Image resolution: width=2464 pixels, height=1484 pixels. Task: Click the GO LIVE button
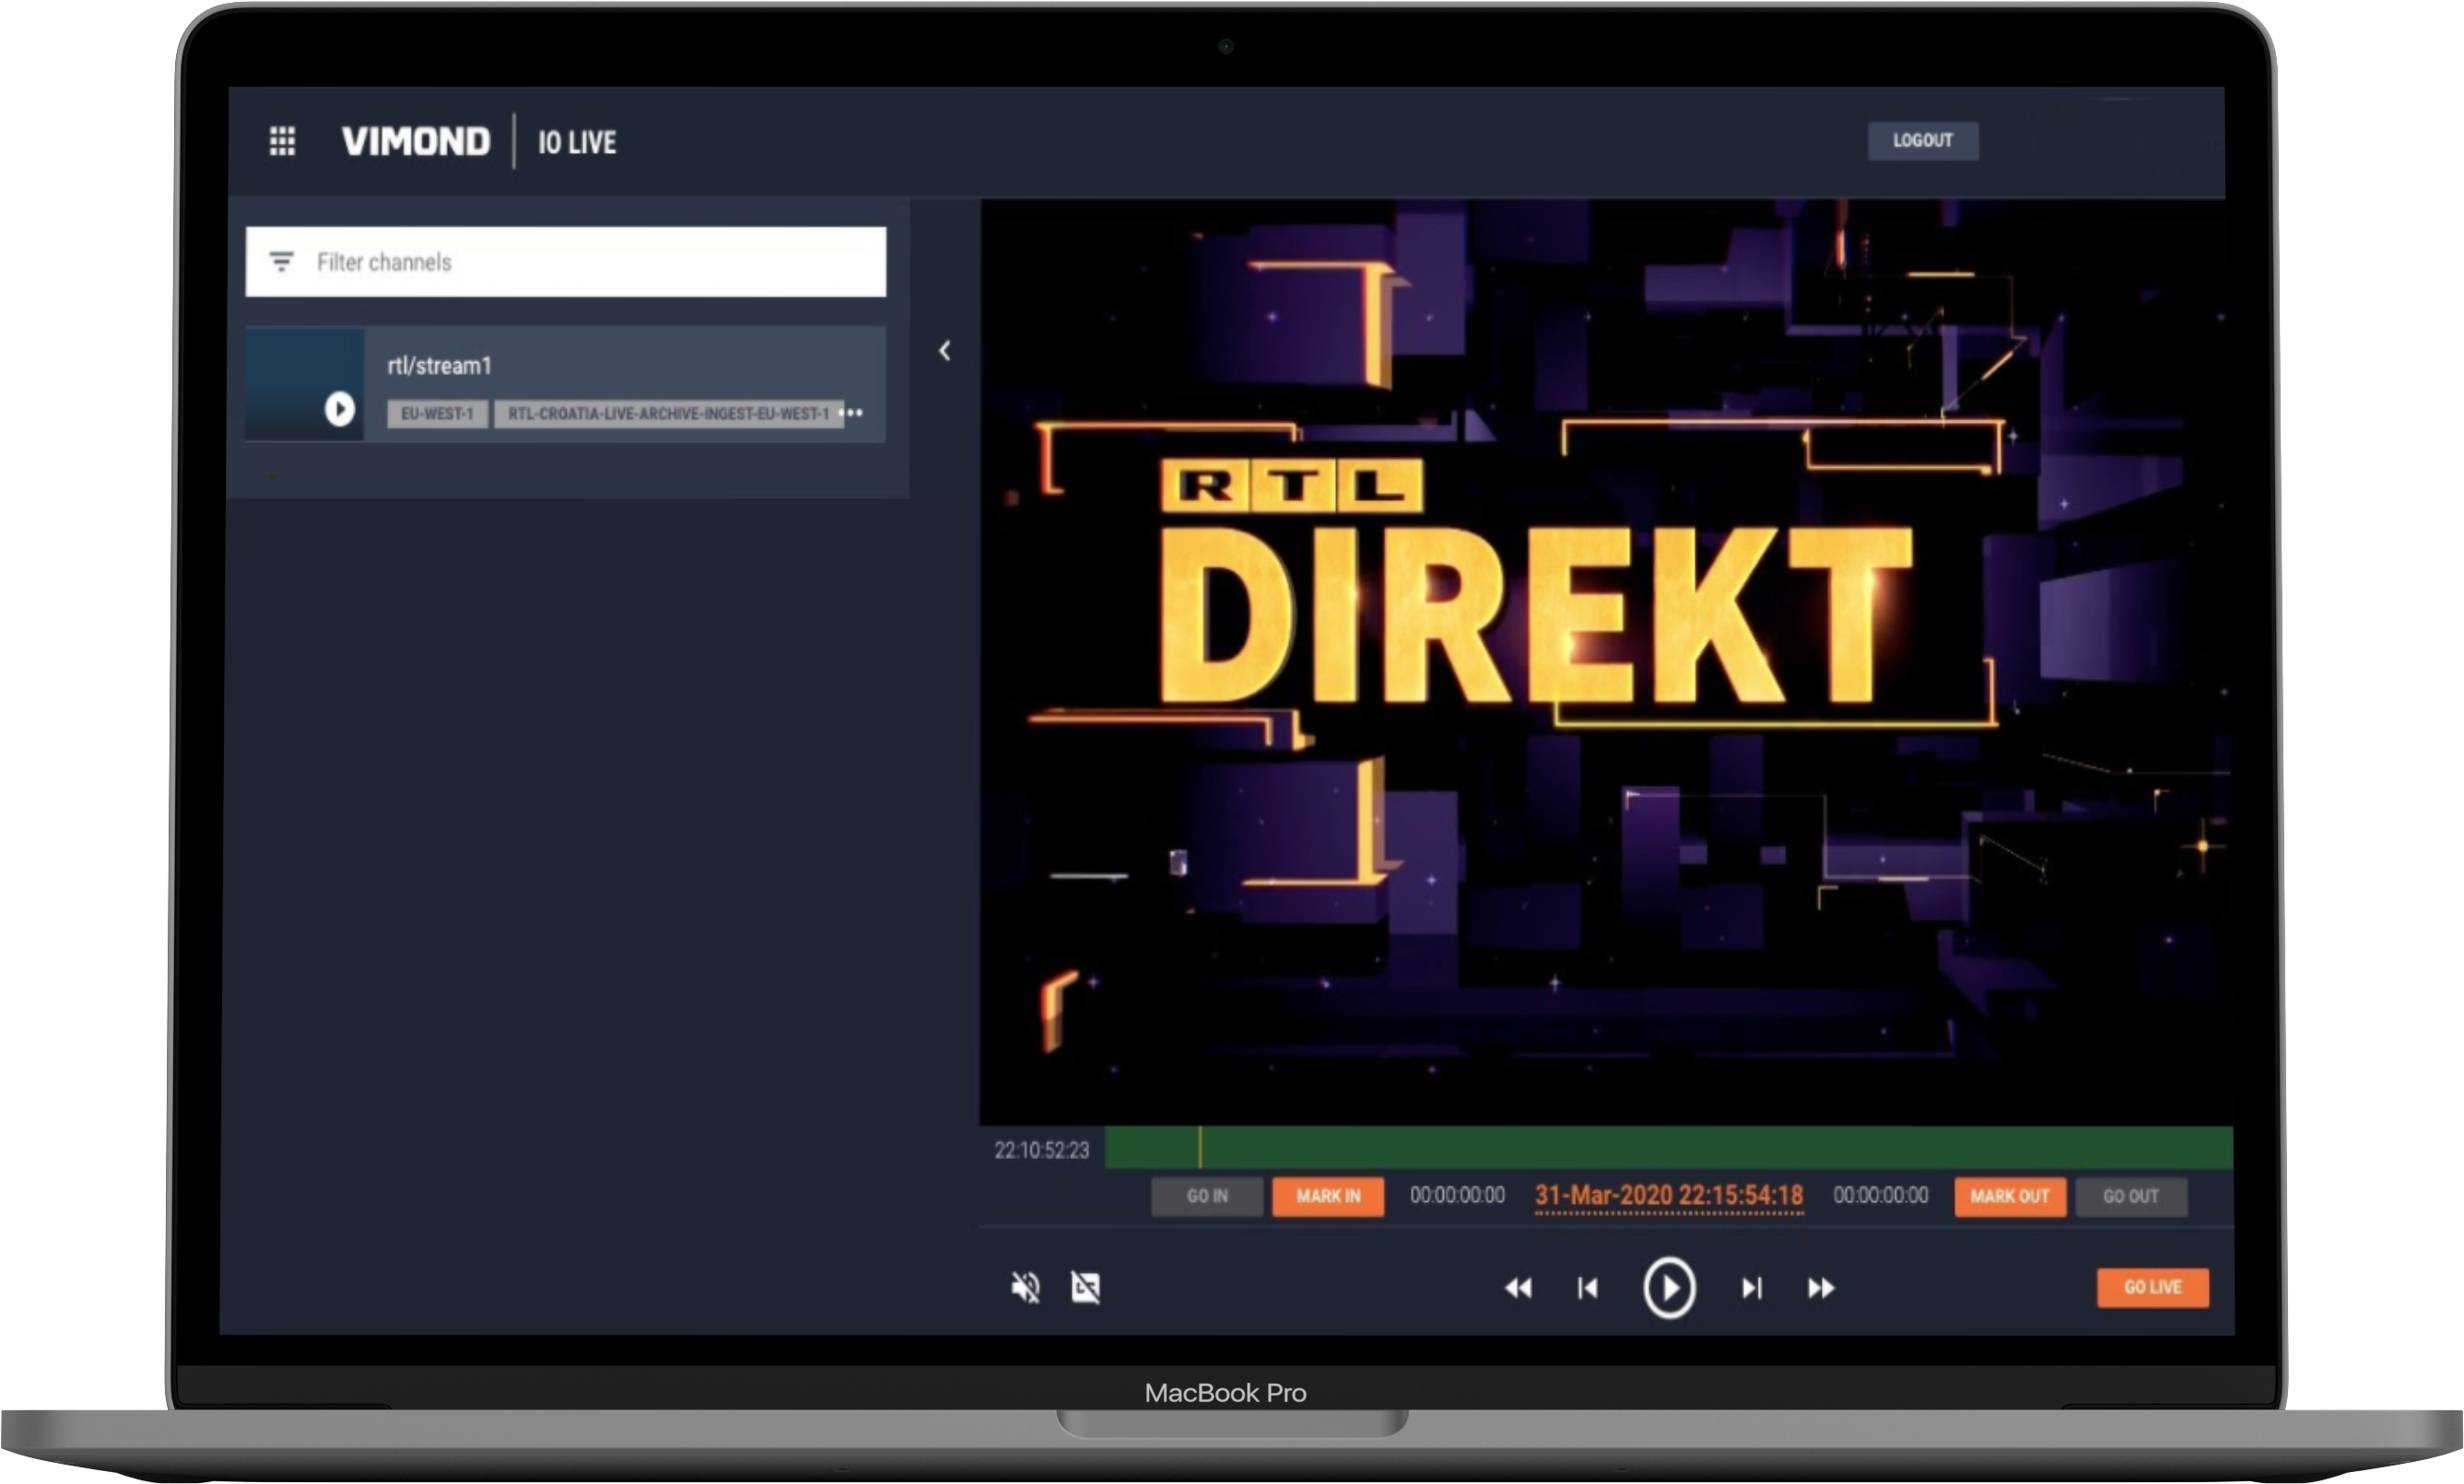coord(2152,1287)
